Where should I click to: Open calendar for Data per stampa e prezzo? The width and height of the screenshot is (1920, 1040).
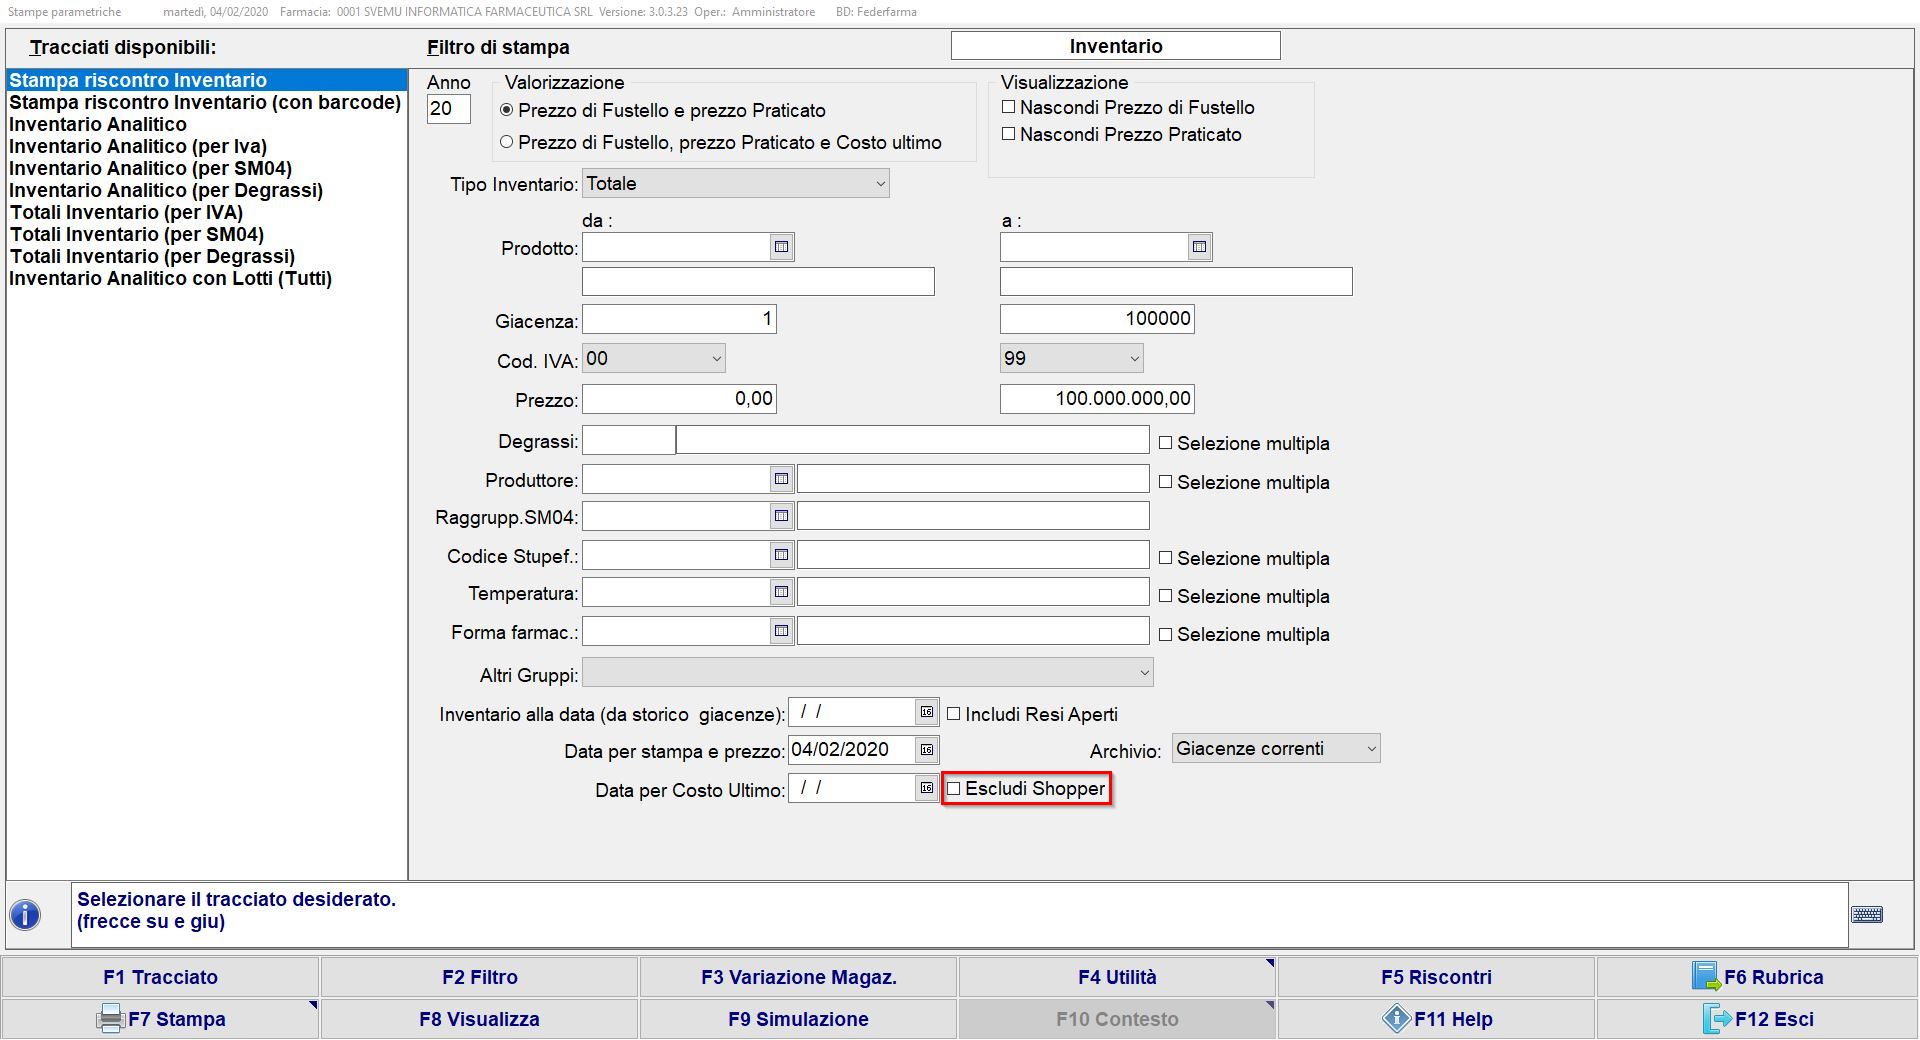click(x=927, y=750)
